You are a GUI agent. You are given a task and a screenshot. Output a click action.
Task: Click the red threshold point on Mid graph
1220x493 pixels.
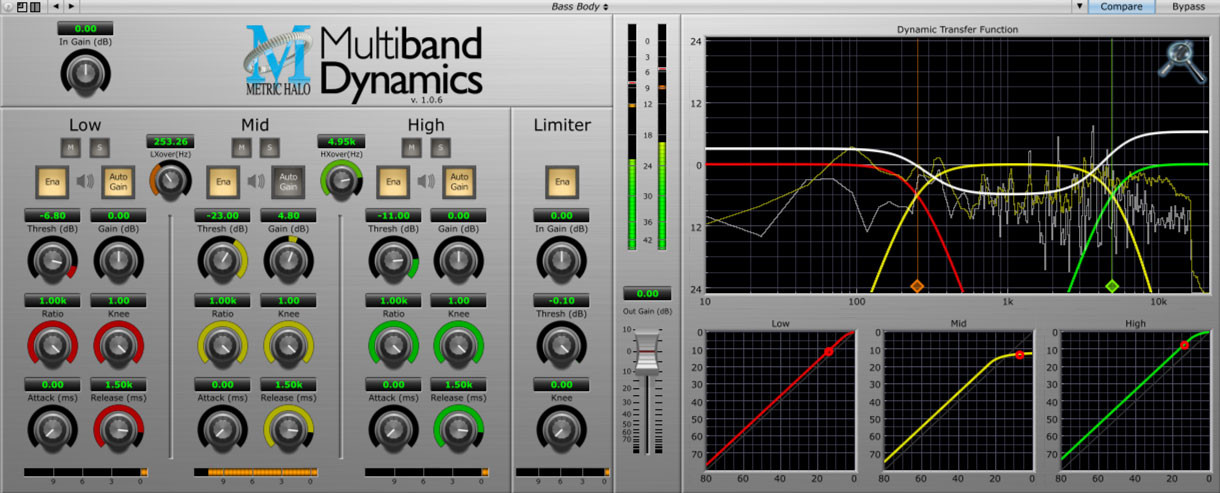(x=1019, y=355)
